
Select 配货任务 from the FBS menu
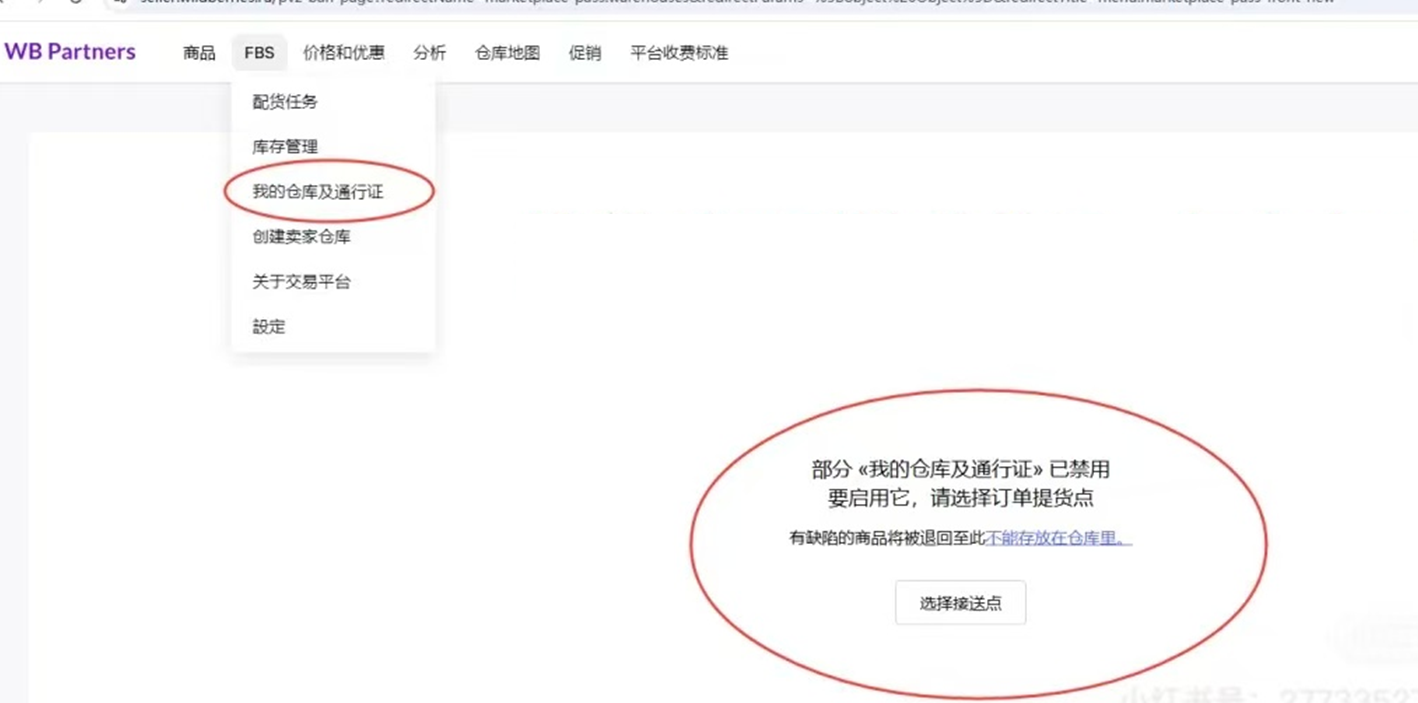point(285,102)
